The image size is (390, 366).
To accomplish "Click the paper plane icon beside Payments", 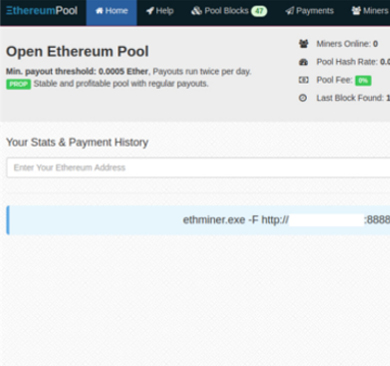I will pos(289,11).
